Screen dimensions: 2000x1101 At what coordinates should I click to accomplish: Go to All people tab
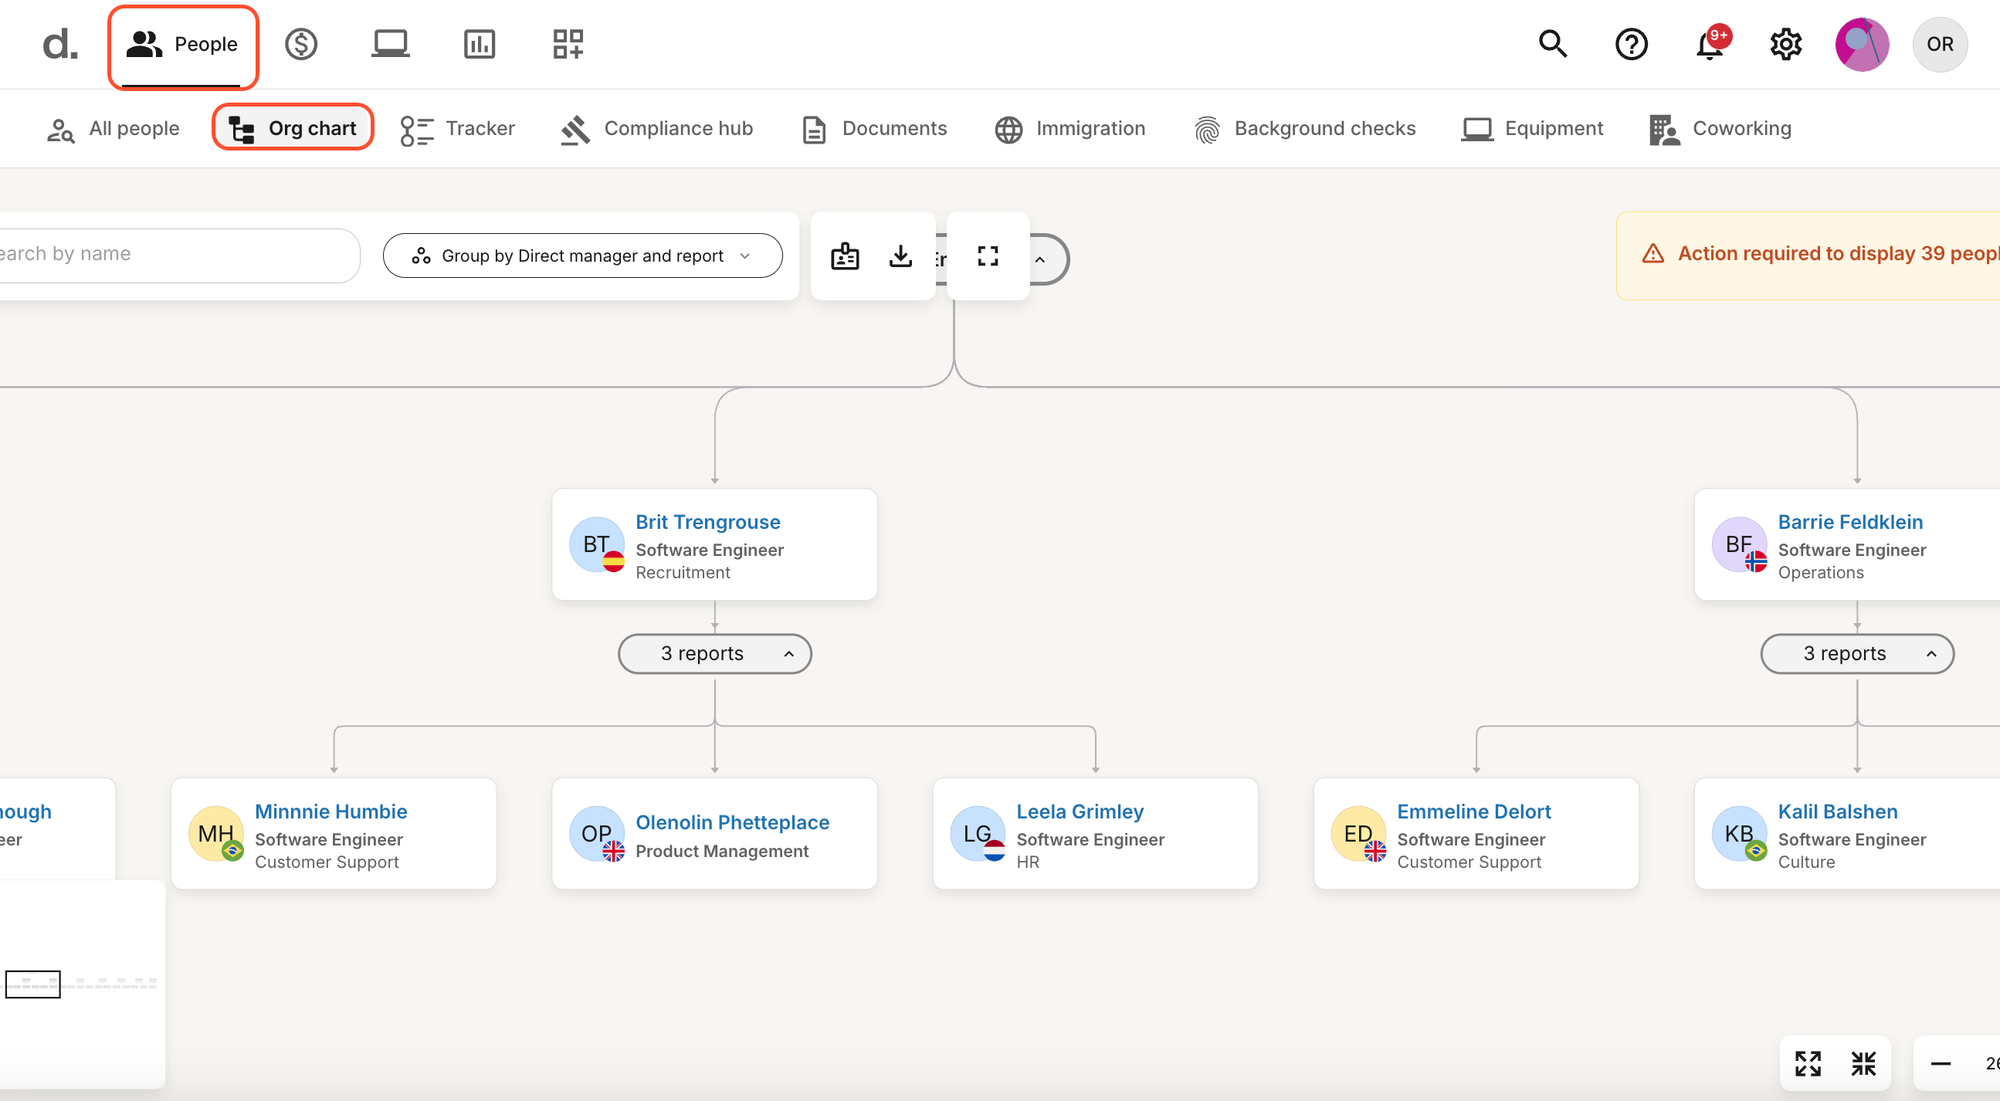[113, 129]
